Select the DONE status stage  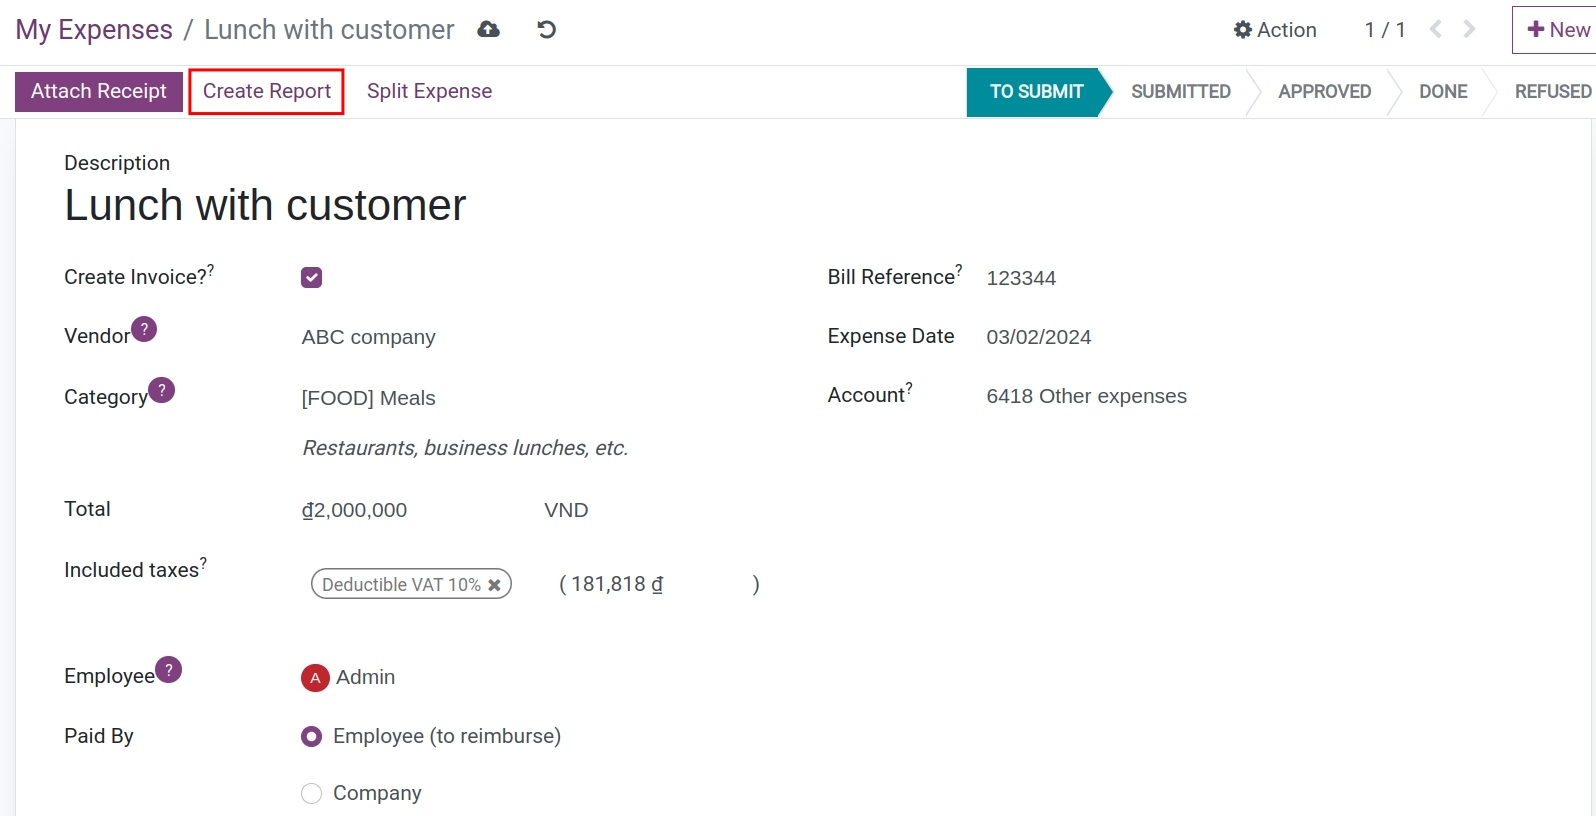1443,92
